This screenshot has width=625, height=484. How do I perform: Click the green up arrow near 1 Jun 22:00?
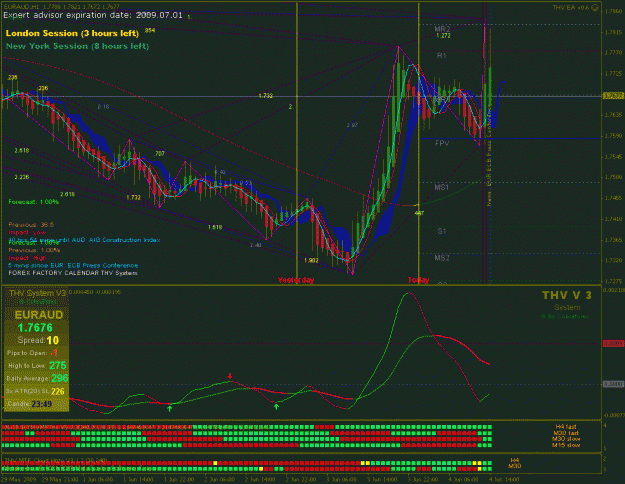tap(169, 408)
